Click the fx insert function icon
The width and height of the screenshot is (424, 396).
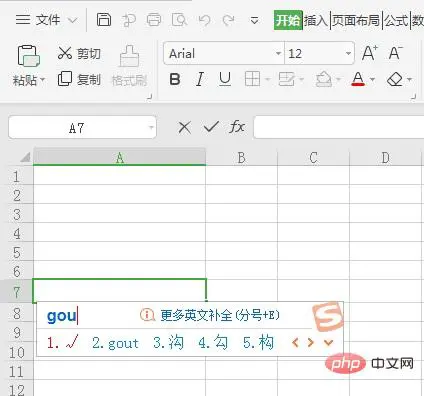(x=237, y=127)
